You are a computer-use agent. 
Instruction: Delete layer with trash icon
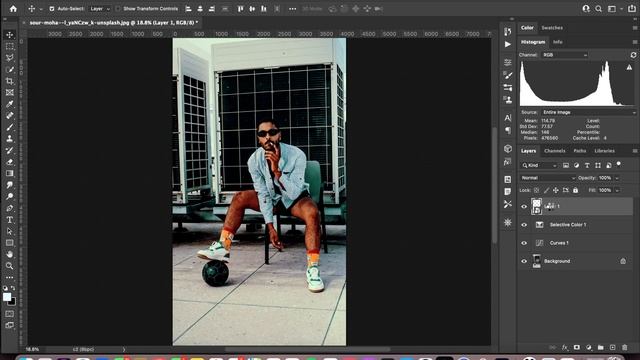point(624,347)
